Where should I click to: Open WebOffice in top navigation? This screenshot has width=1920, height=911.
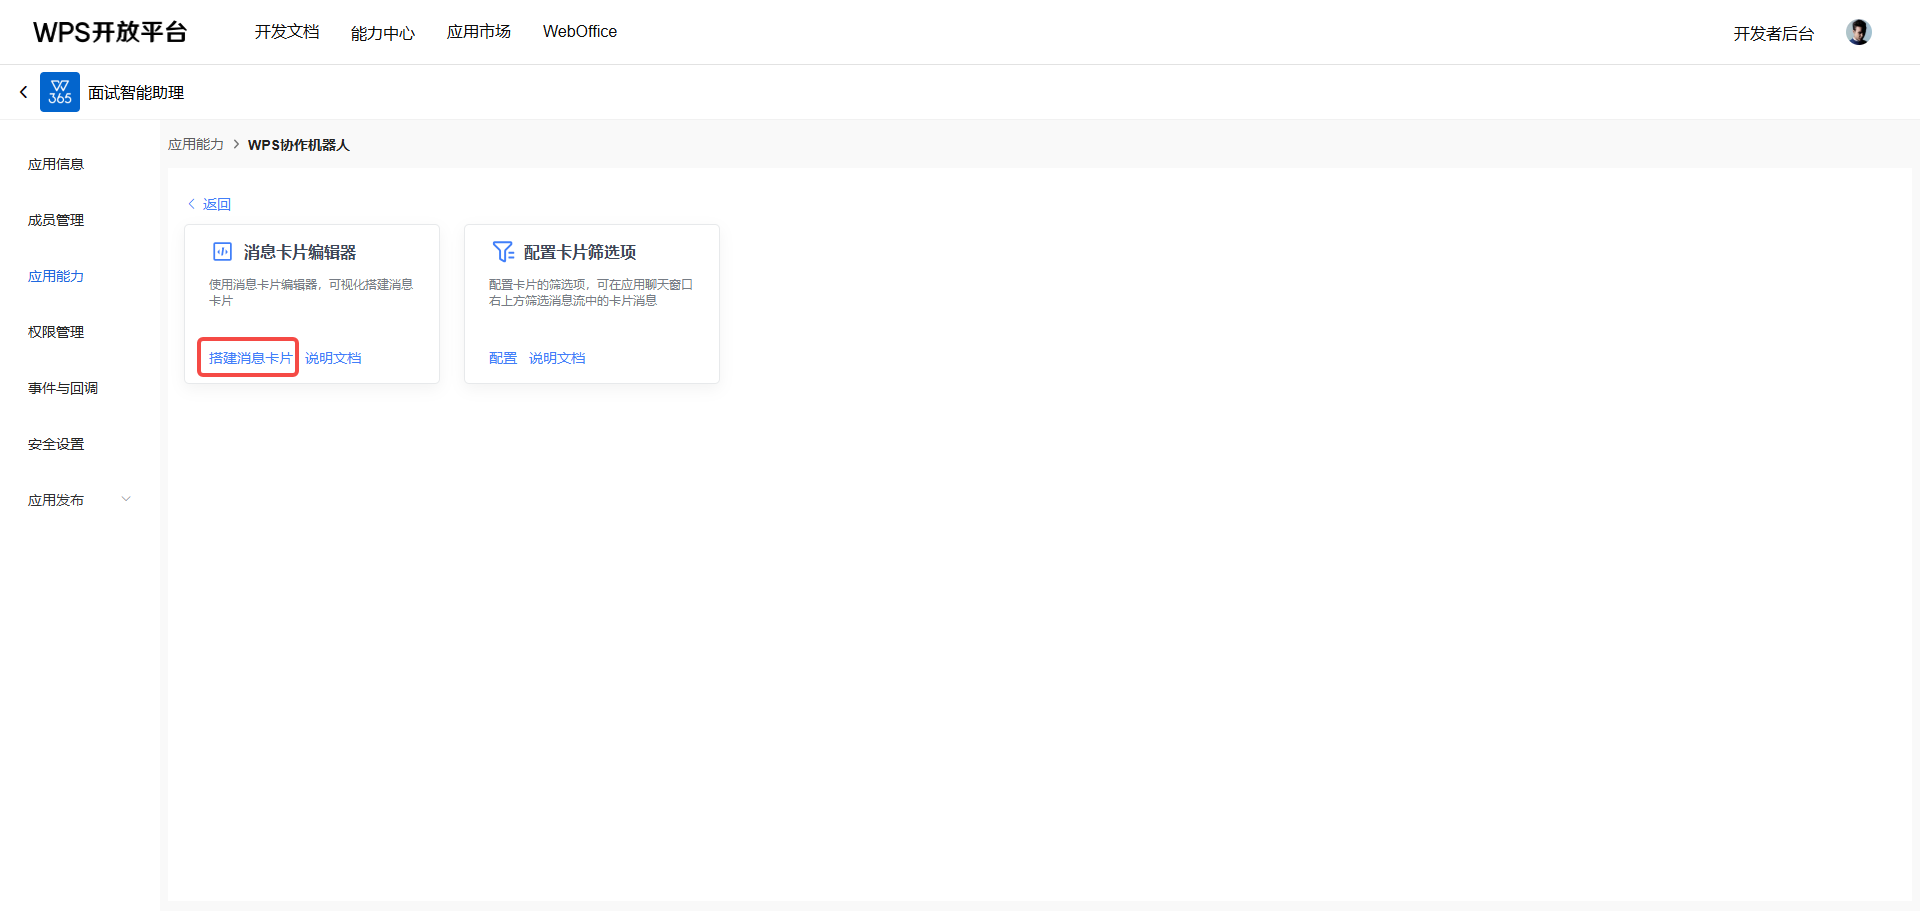580,32
